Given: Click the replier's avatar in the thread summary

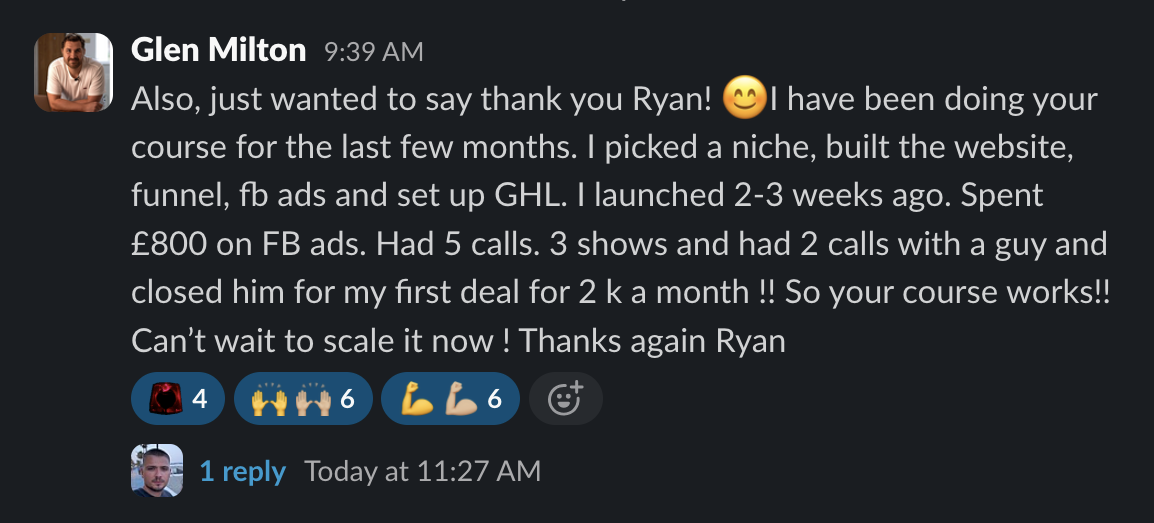Looking at the screenshot, I should coord(157,470).
